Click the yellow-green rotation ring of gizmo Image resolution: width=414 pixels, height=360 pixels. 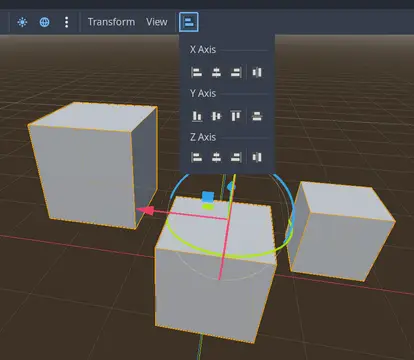(x=233, y=256)
